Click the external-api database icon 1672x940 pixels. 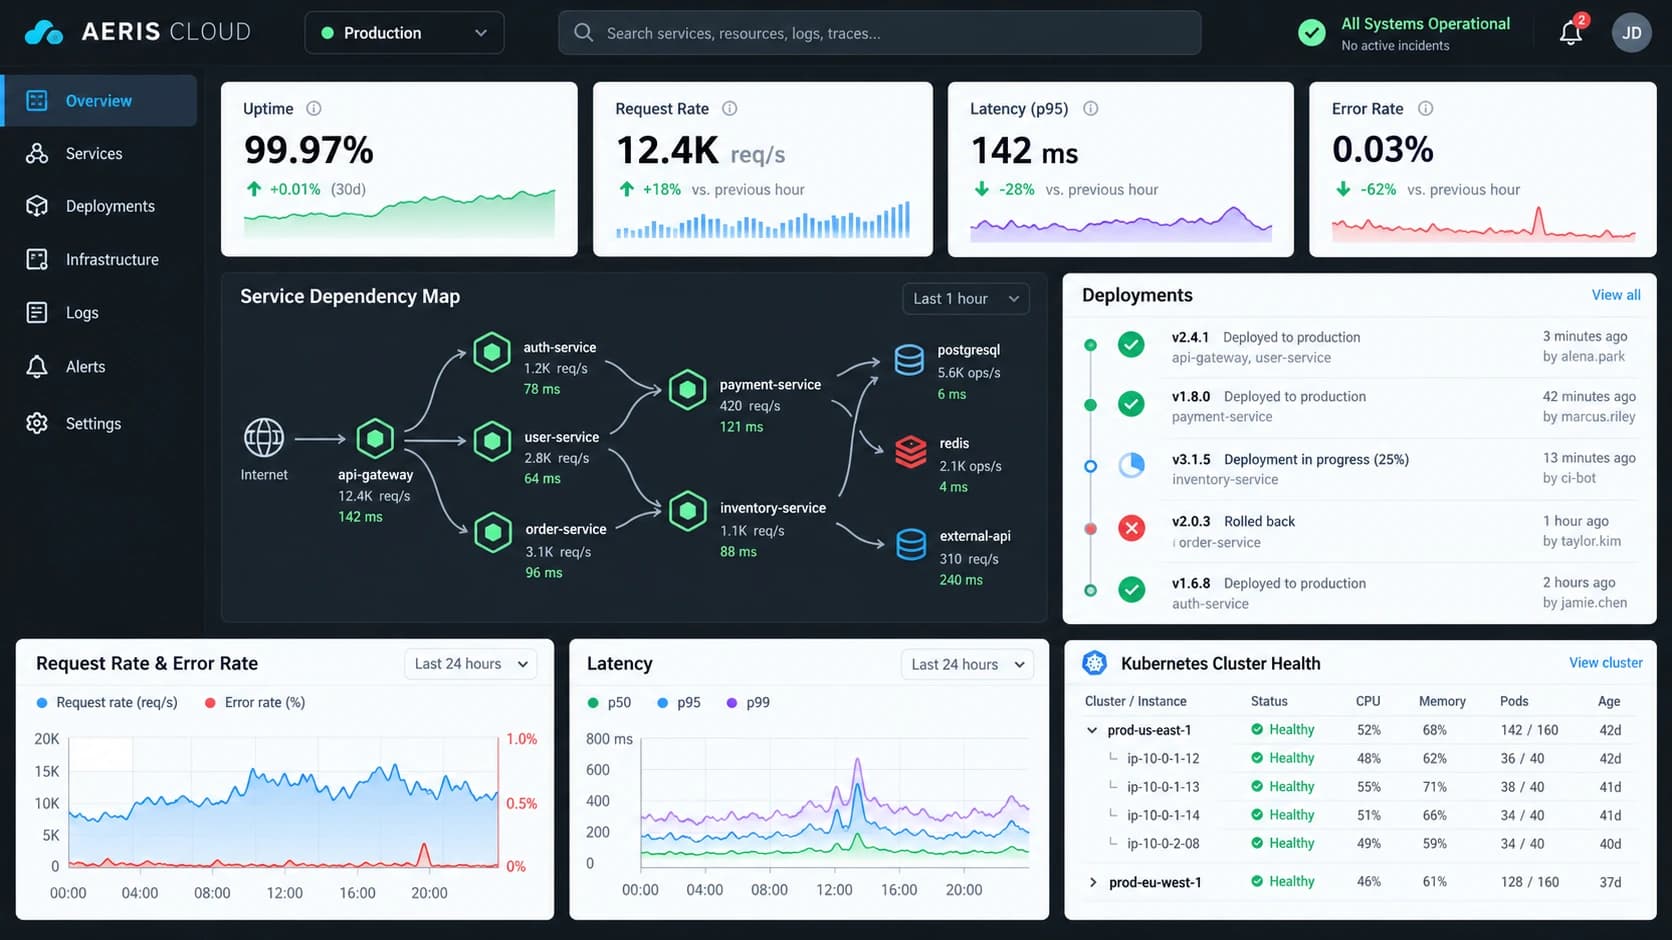point(911,545)
